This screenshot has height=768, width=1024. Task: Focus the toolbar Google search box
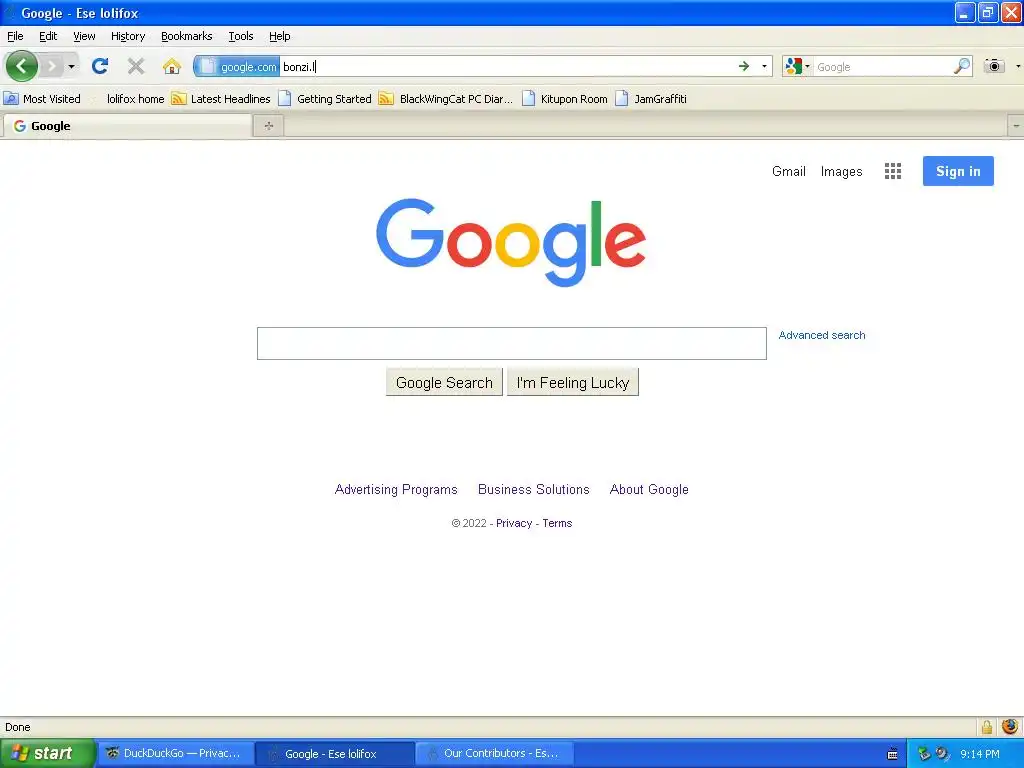click(882, 67)
